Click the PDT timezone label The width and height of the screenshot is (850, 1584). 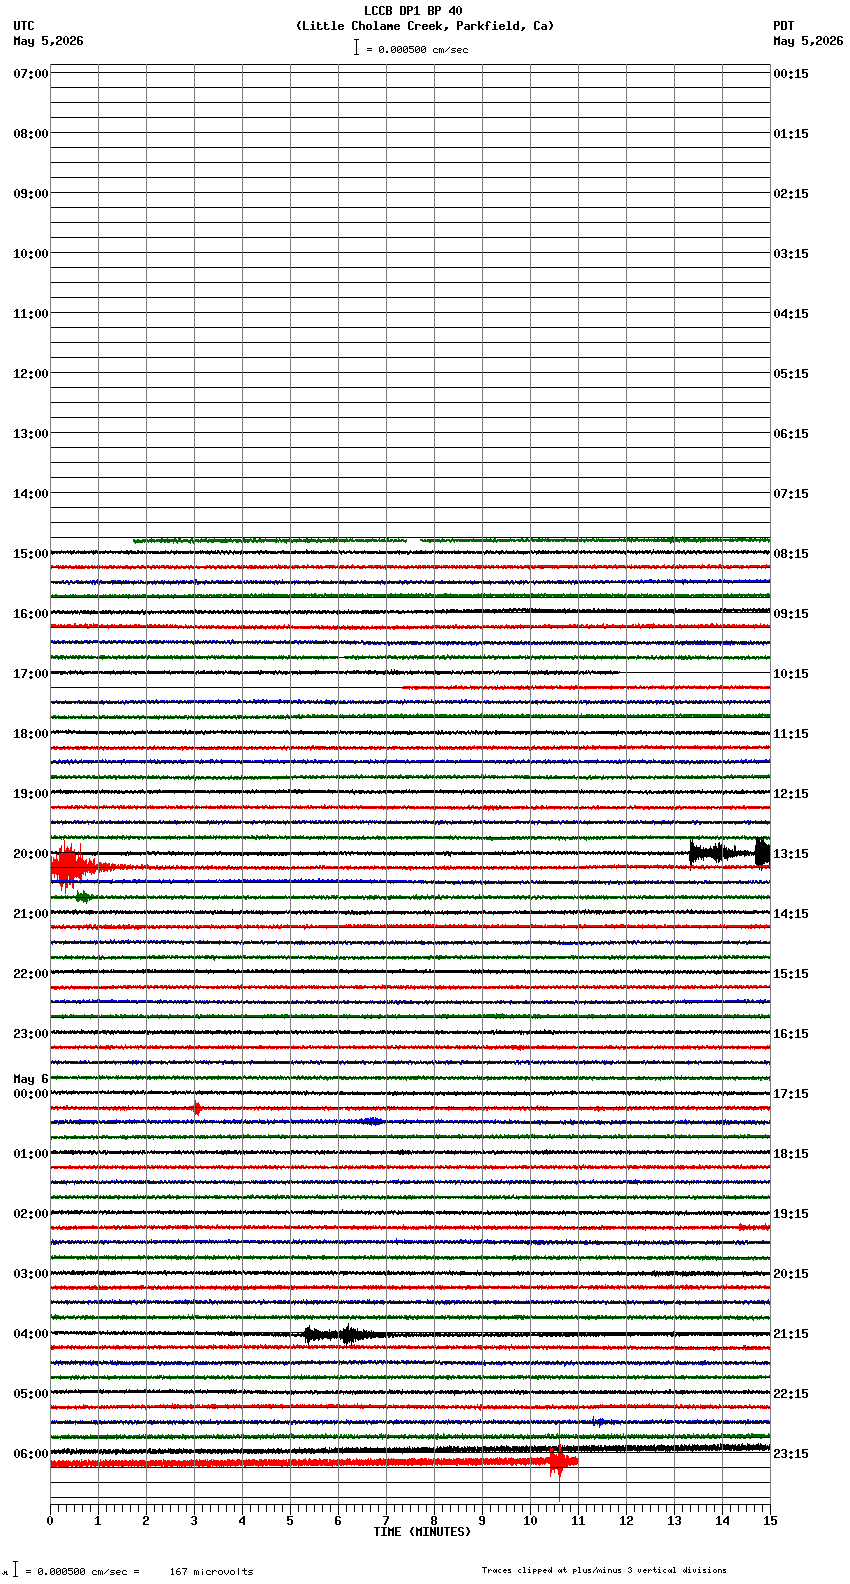point(784,26)
